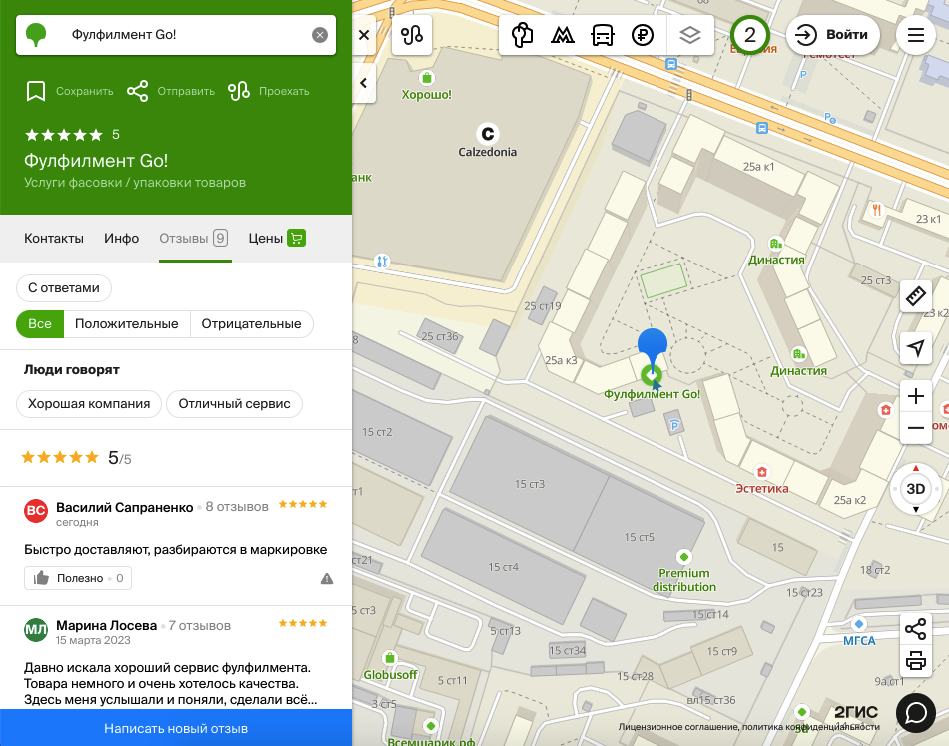Click the 'МЛ' green avatar
This screenshot has height=746, width=949.
coord(36,629)
